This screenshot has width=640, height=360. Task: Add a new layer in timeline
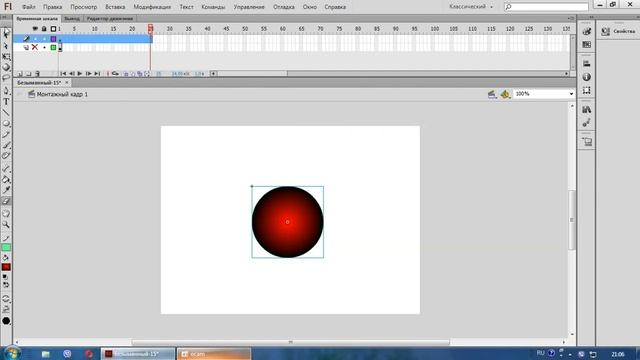[x=20, y=74]
